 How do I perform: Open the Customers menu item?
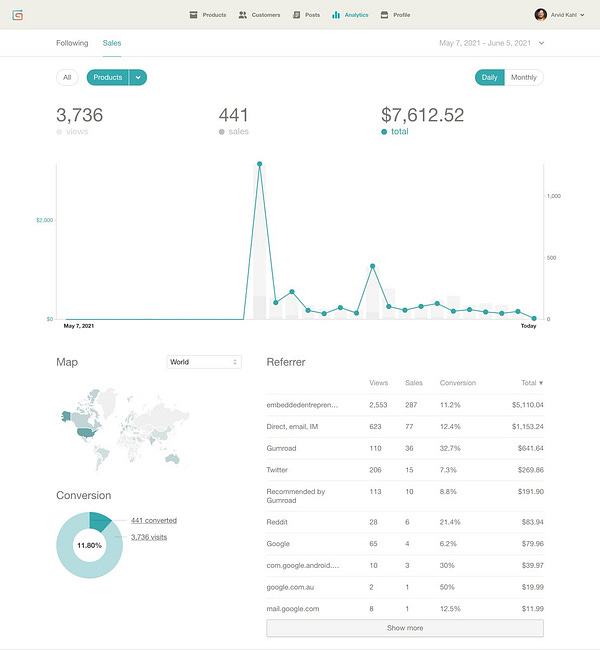(x=260, y=15)
